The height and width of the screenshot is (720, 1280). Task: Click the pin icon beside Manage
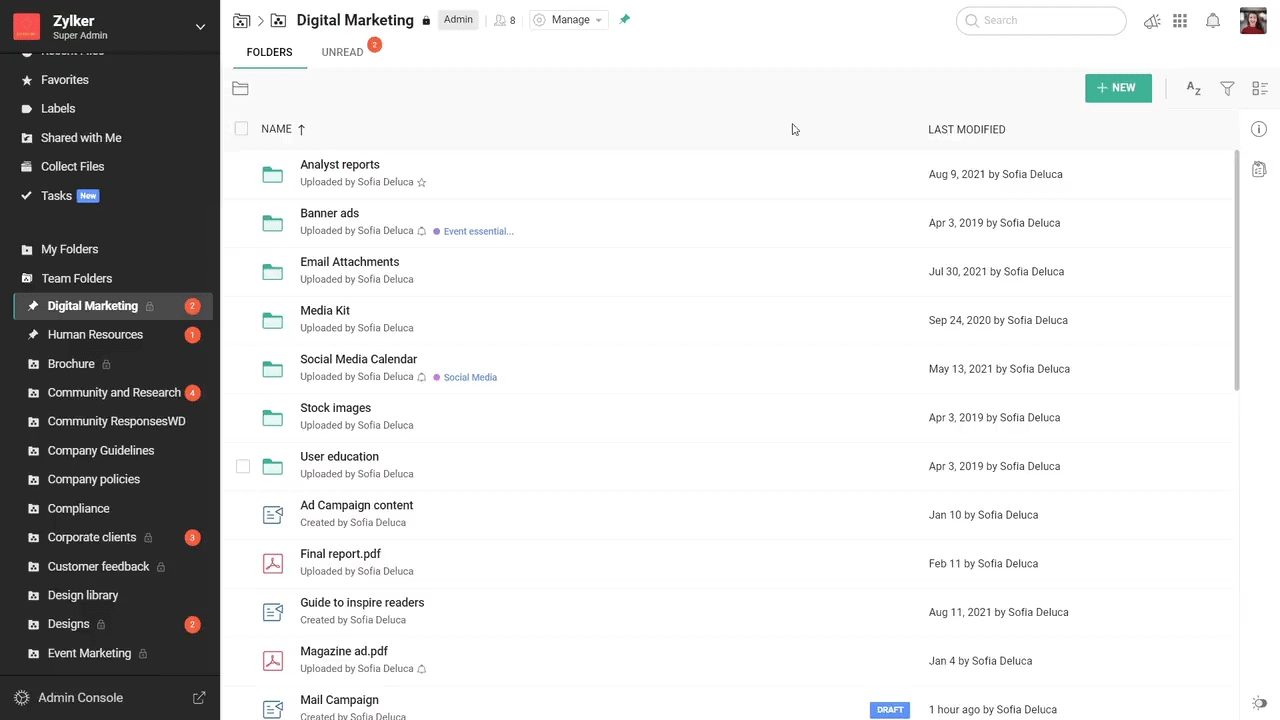pos(625,19)
